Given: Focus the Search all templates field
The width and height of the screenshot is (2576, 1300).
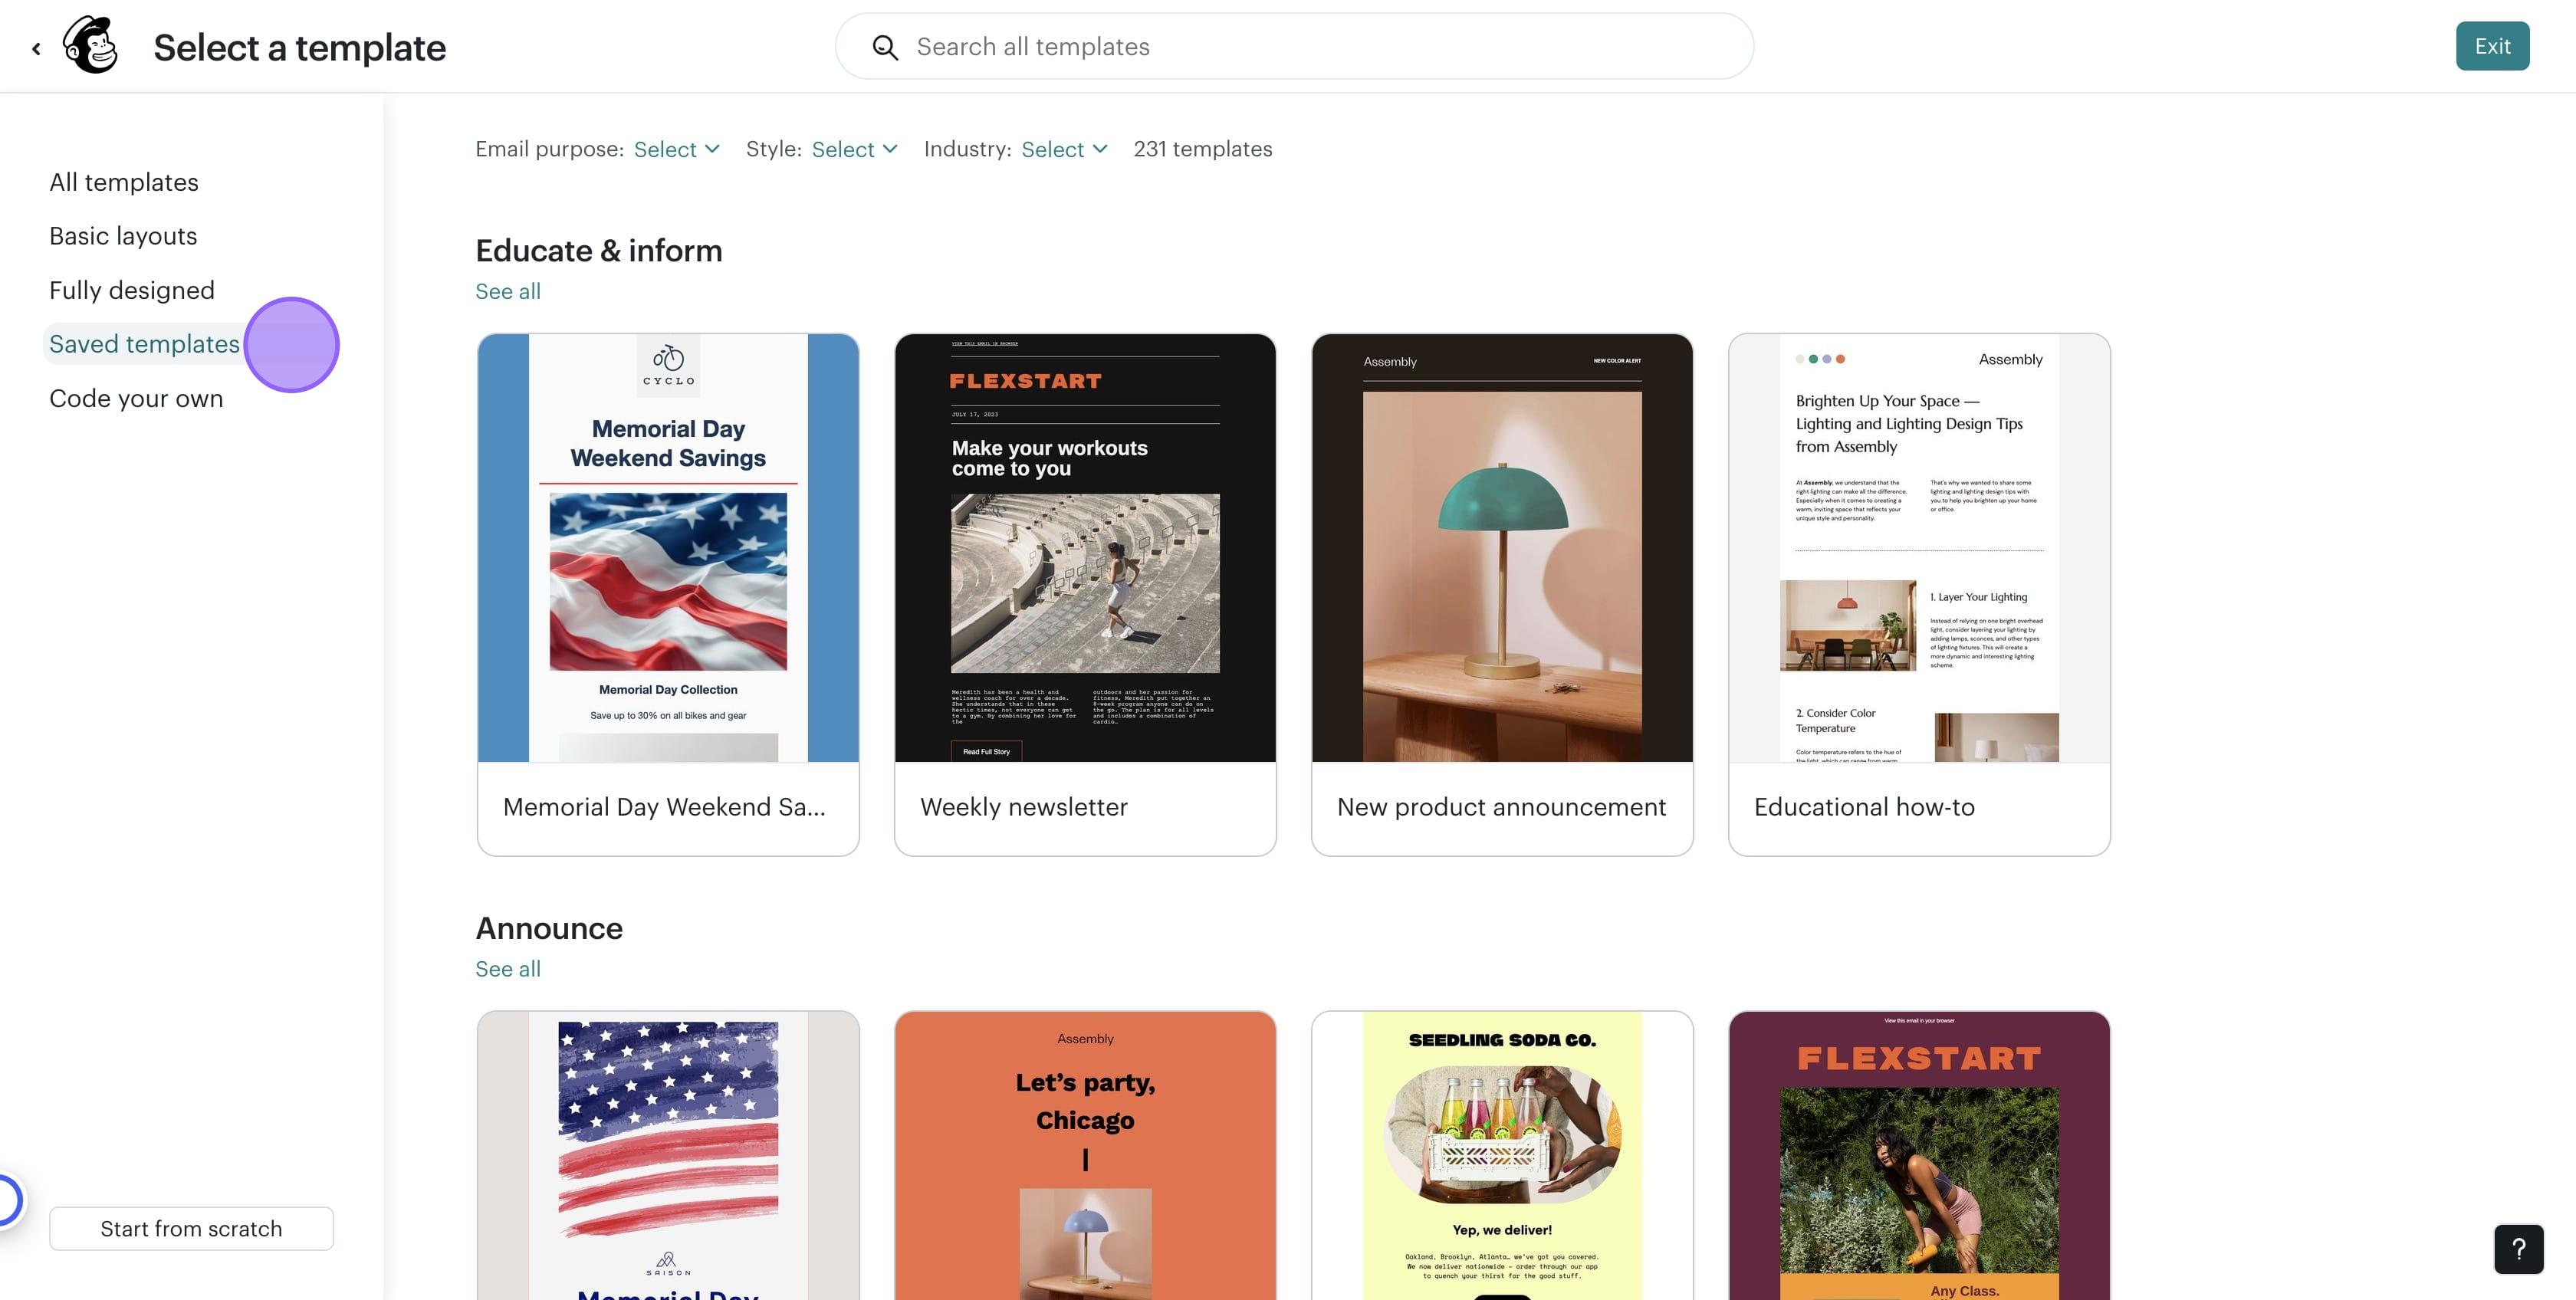Looking at the screenshot, I should click(1300, 47).
